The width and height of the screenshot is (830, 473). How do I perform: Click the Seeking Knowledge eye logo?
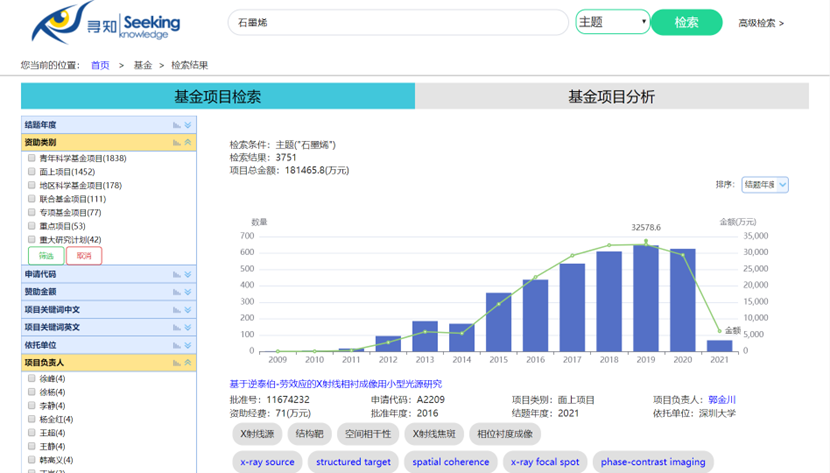click(x=106, y=22)
